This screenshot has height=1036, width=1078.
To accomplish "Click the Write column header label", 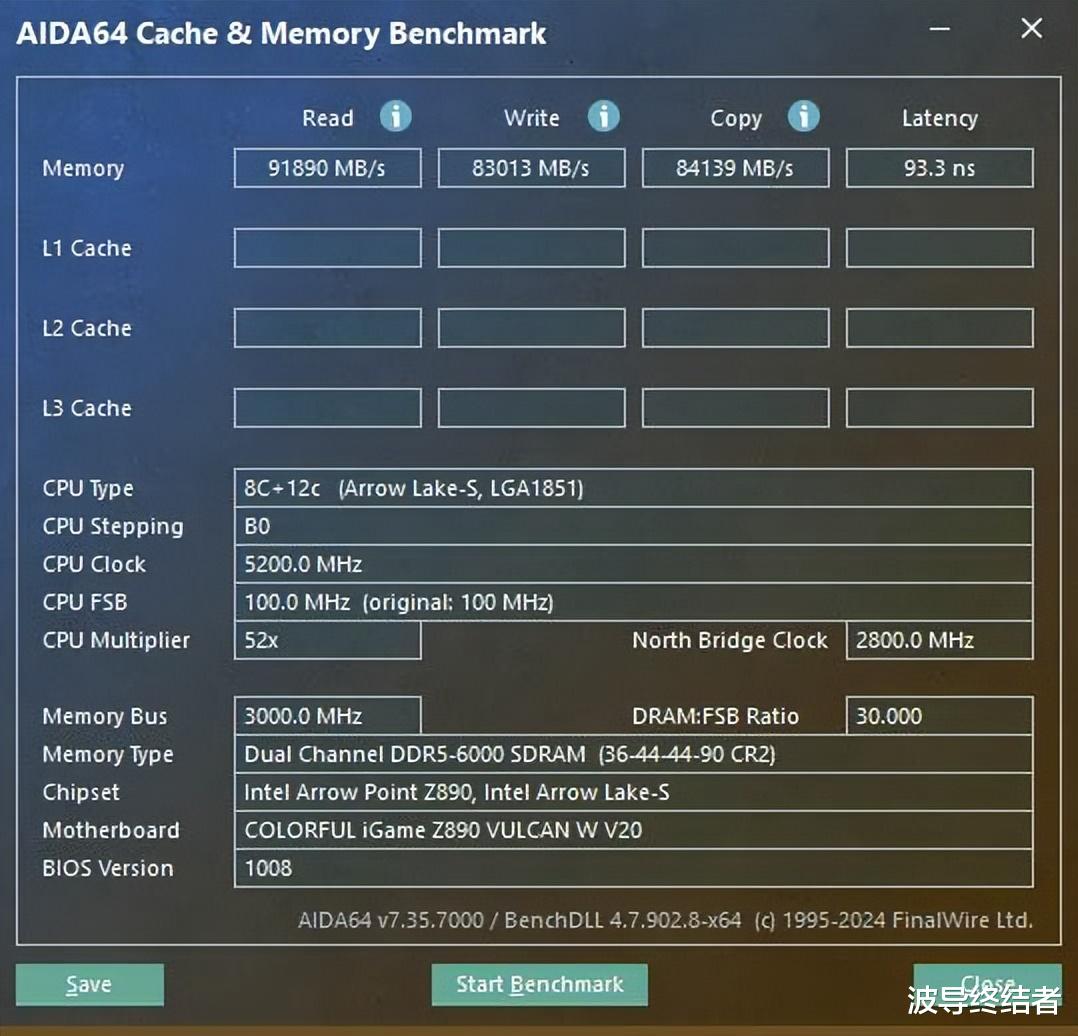I will [531, 118].
